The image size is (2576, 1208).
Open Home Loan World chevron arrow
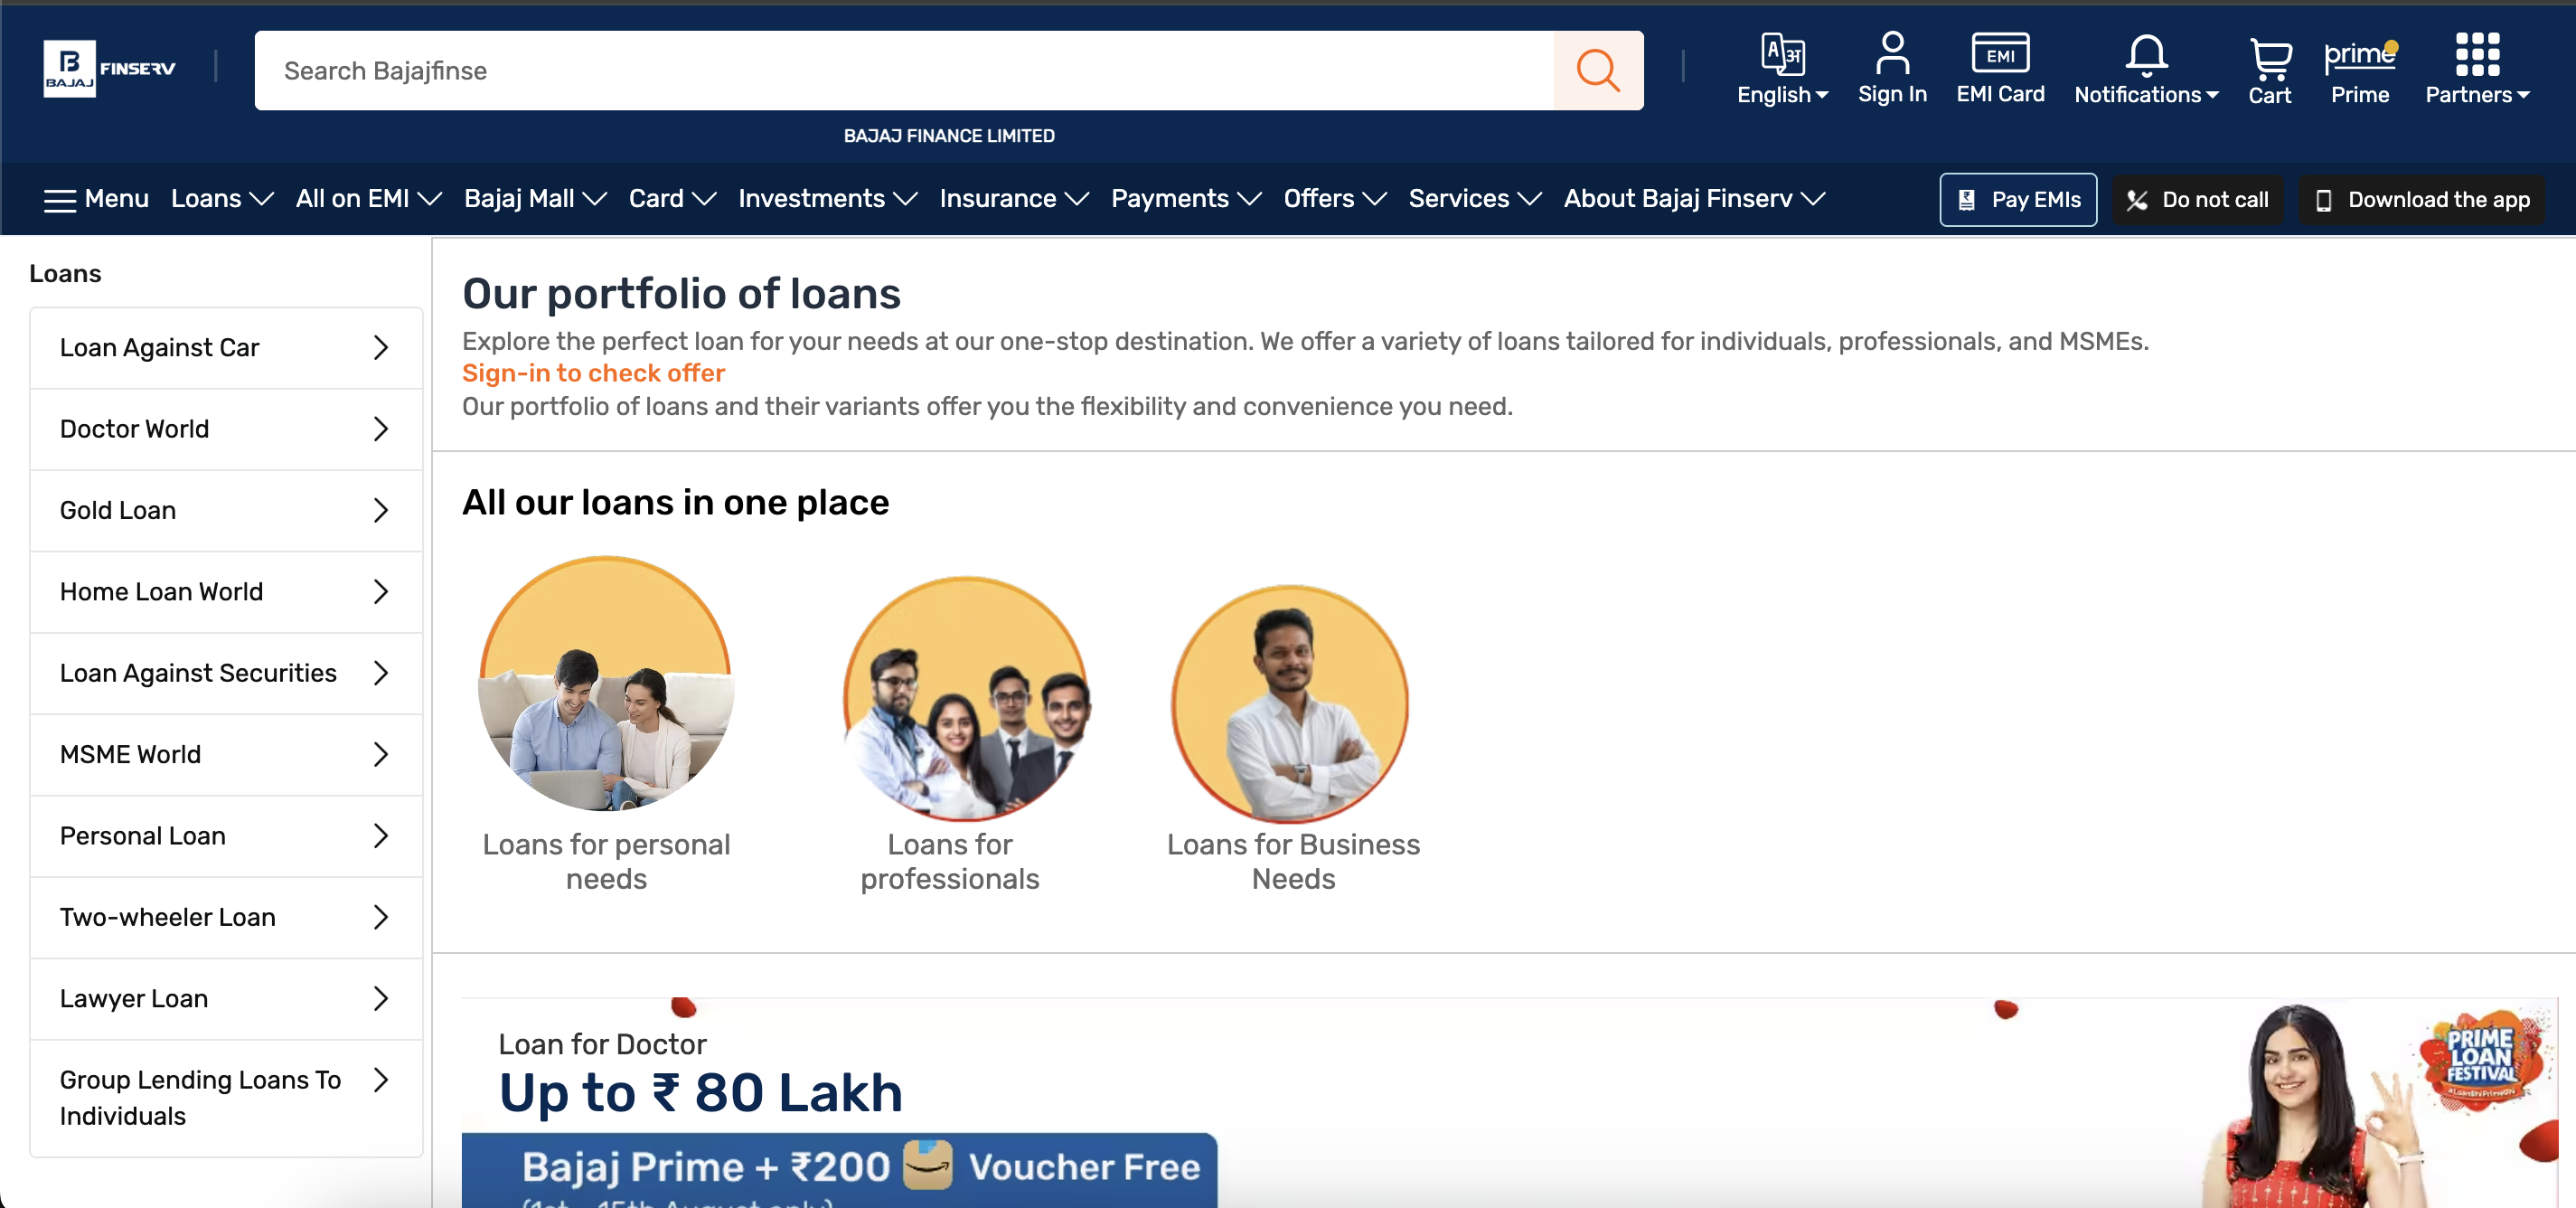[x=380, y=592]
